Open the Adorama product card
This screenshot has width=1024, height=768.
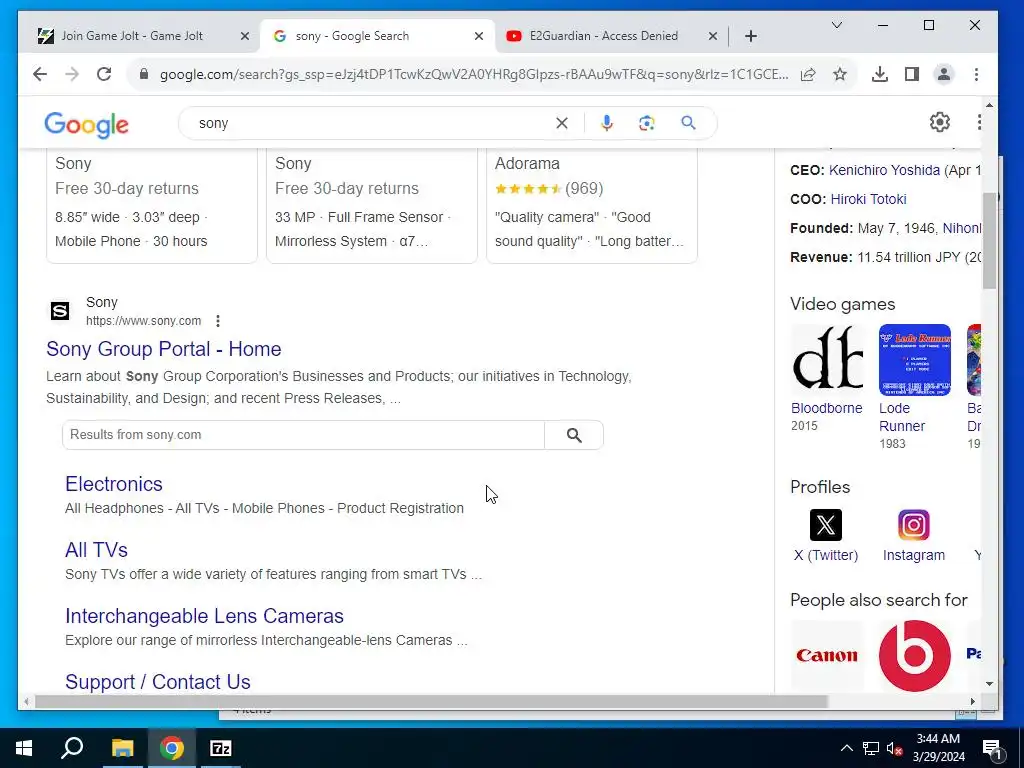click(592, 206)
